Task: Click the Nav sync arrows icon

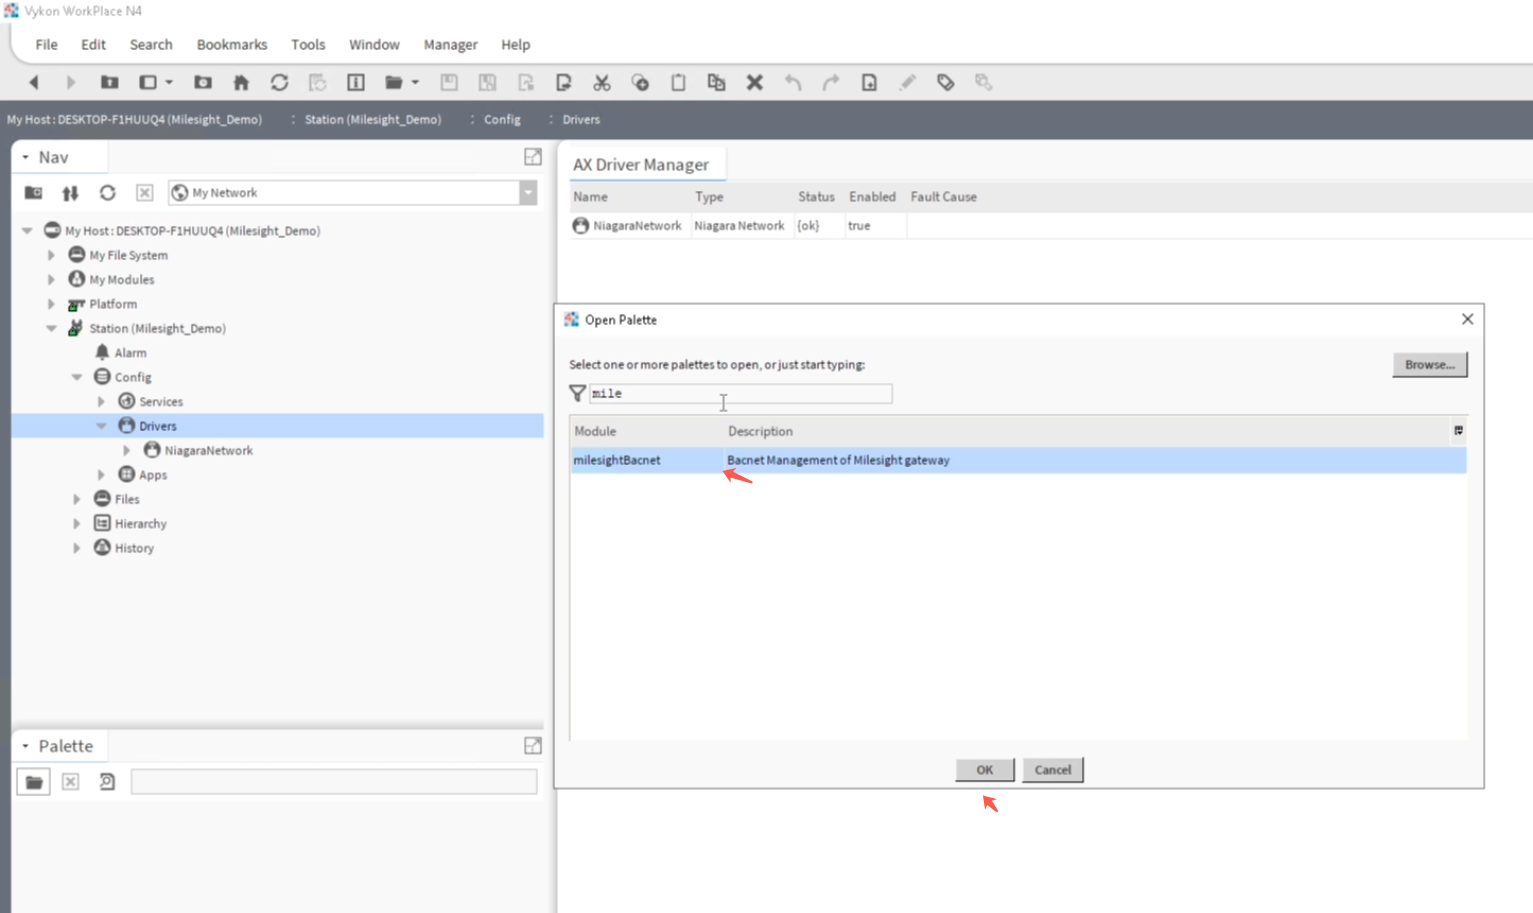Action: click(x=70, y=193)
